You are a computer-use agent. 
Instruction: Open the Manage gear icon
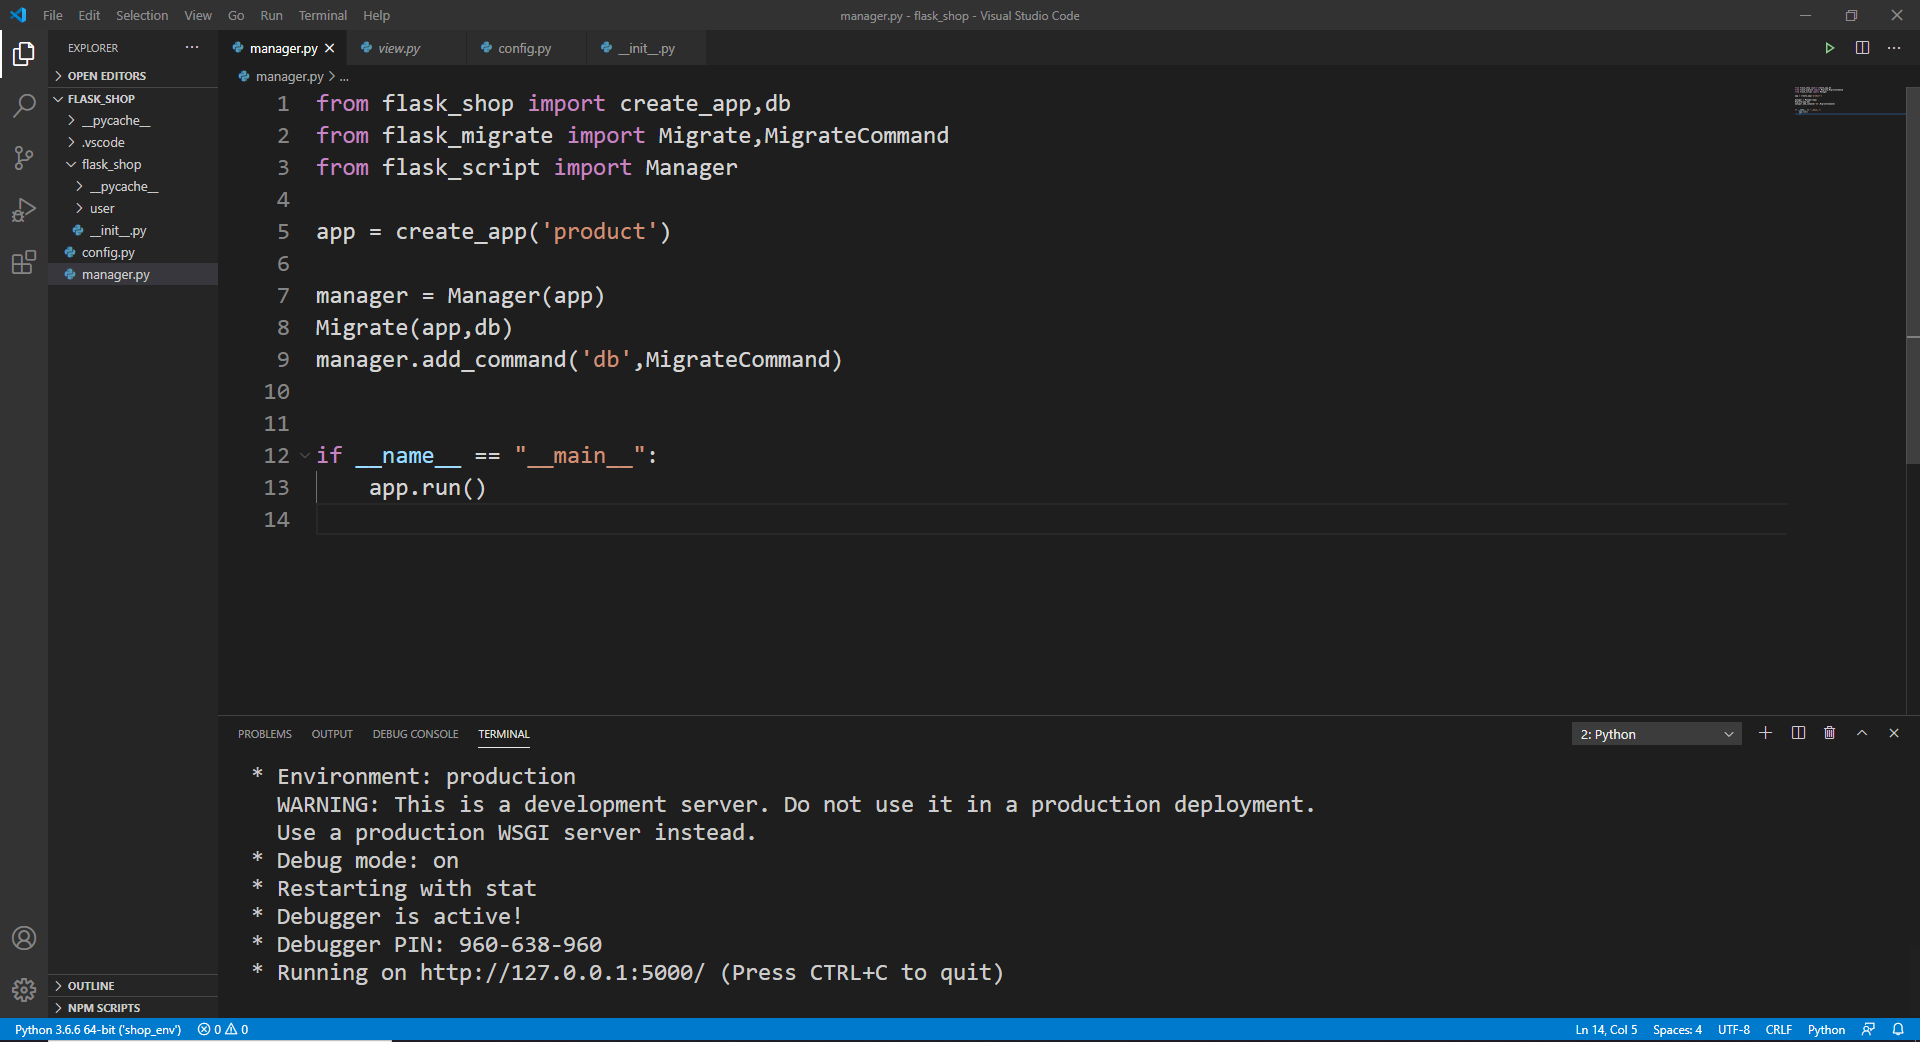point(24,990)
